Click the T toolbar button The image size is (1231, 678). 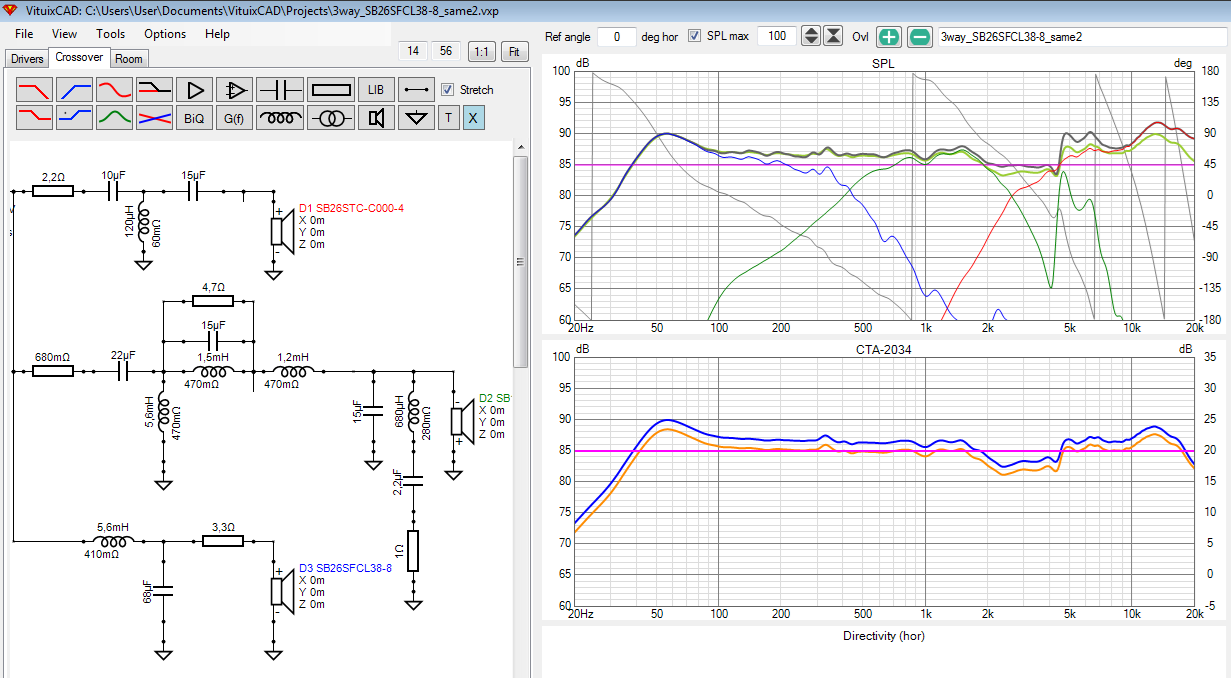pyautogui.click(x=448, y=117)
